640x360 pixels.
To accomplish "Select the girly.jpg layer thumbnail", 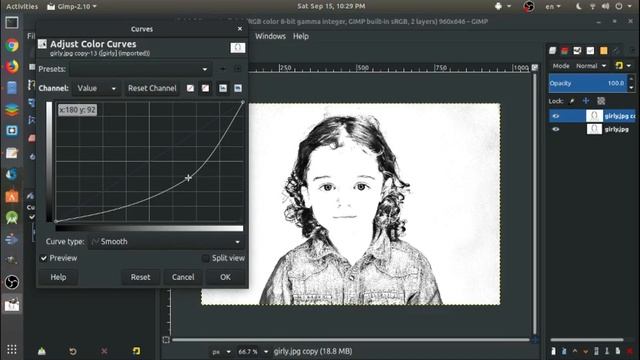I will 594,129.
